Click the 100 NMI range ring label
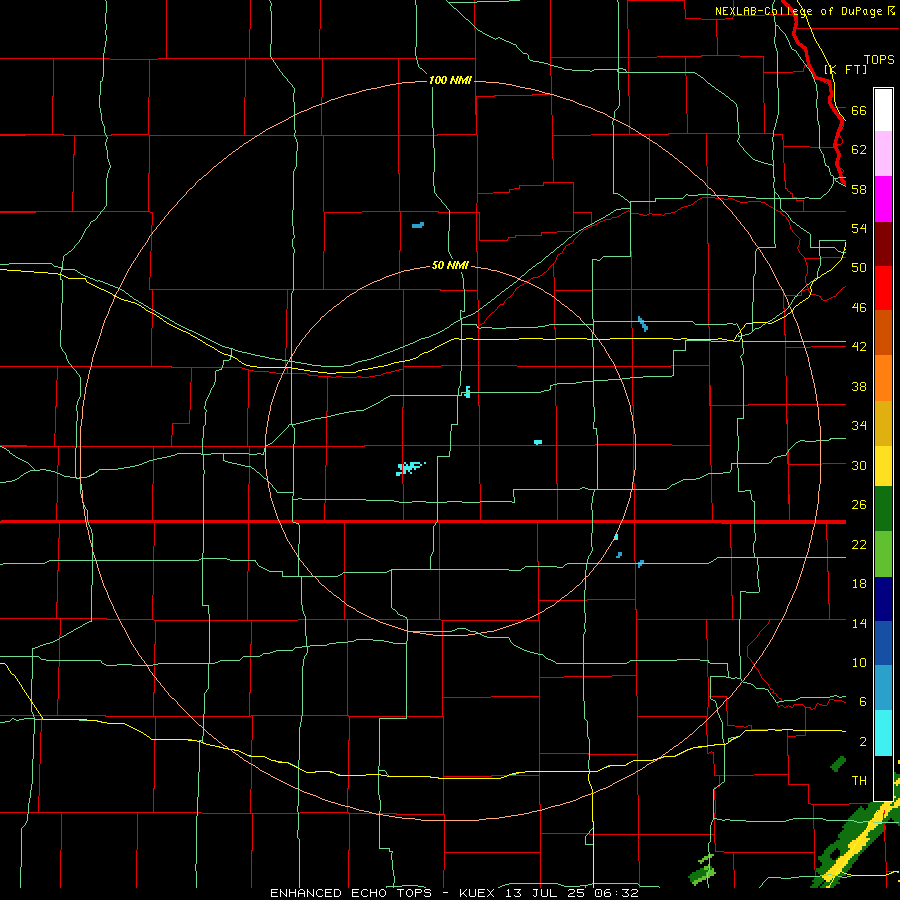Image resolution: width=900 pixels, height=900 pixels. click(x=450, y=80)
